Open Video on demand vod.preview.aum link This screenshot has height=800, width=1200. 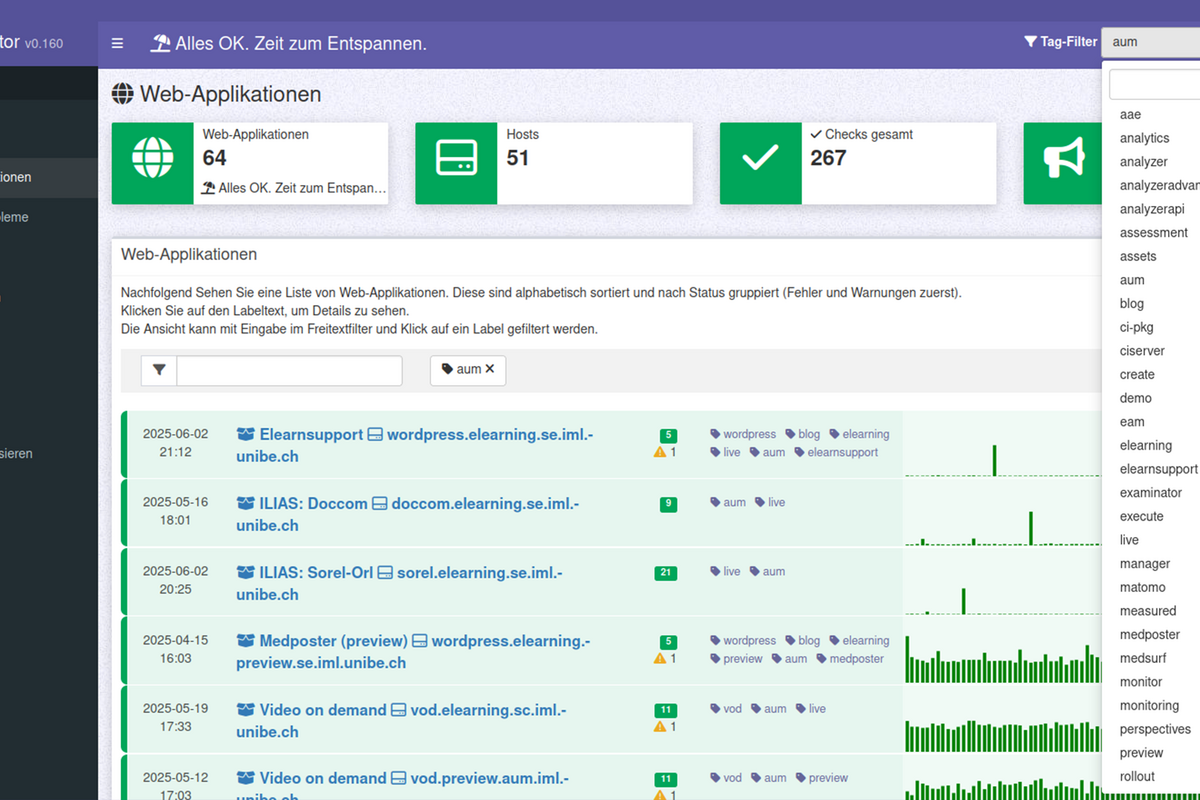click(x=403, y=786)
